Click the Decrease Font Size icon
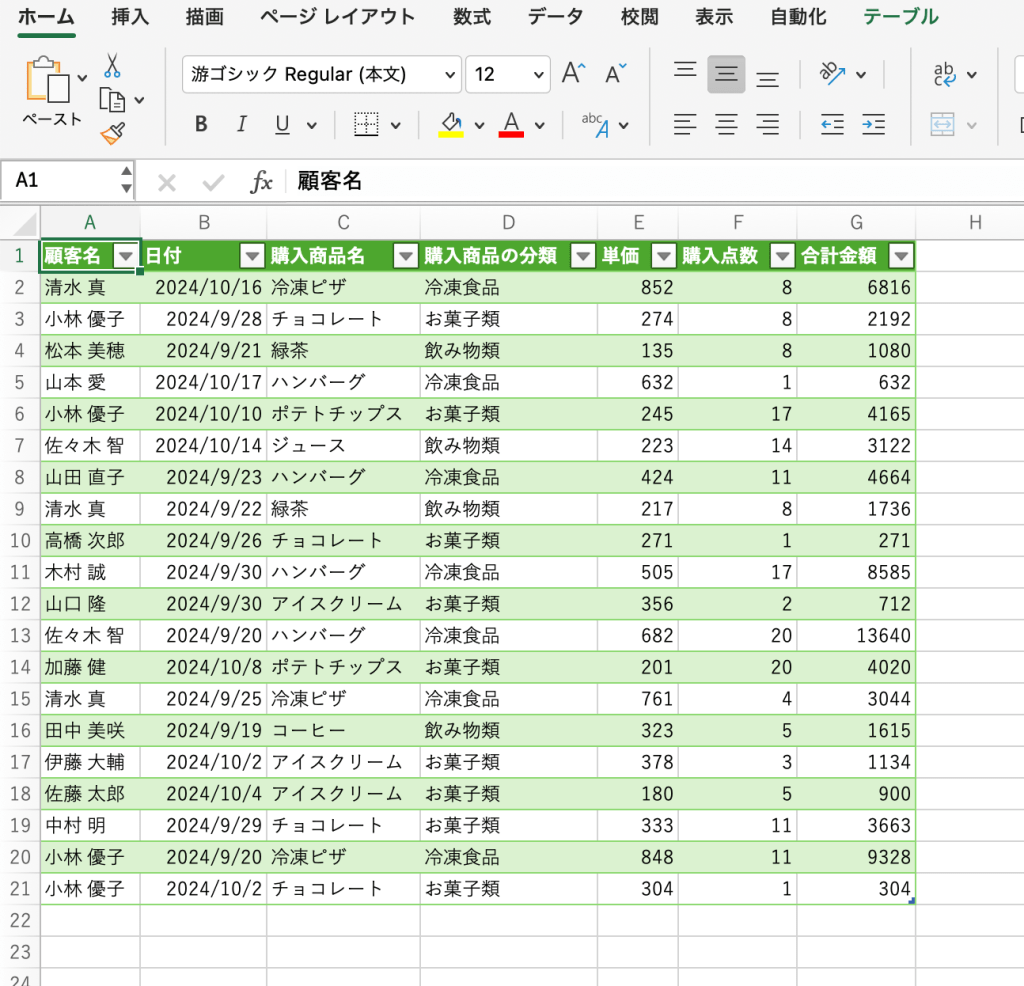1024x986 pixels. [616, 74]
